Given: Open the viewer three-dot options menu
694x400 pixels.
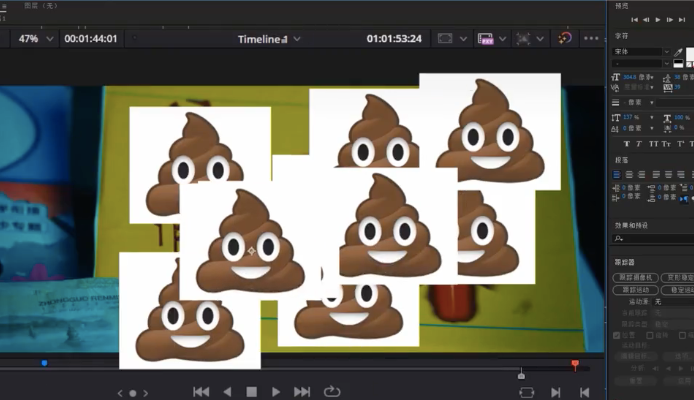Looking at the screenshot, I should (591, 38).
